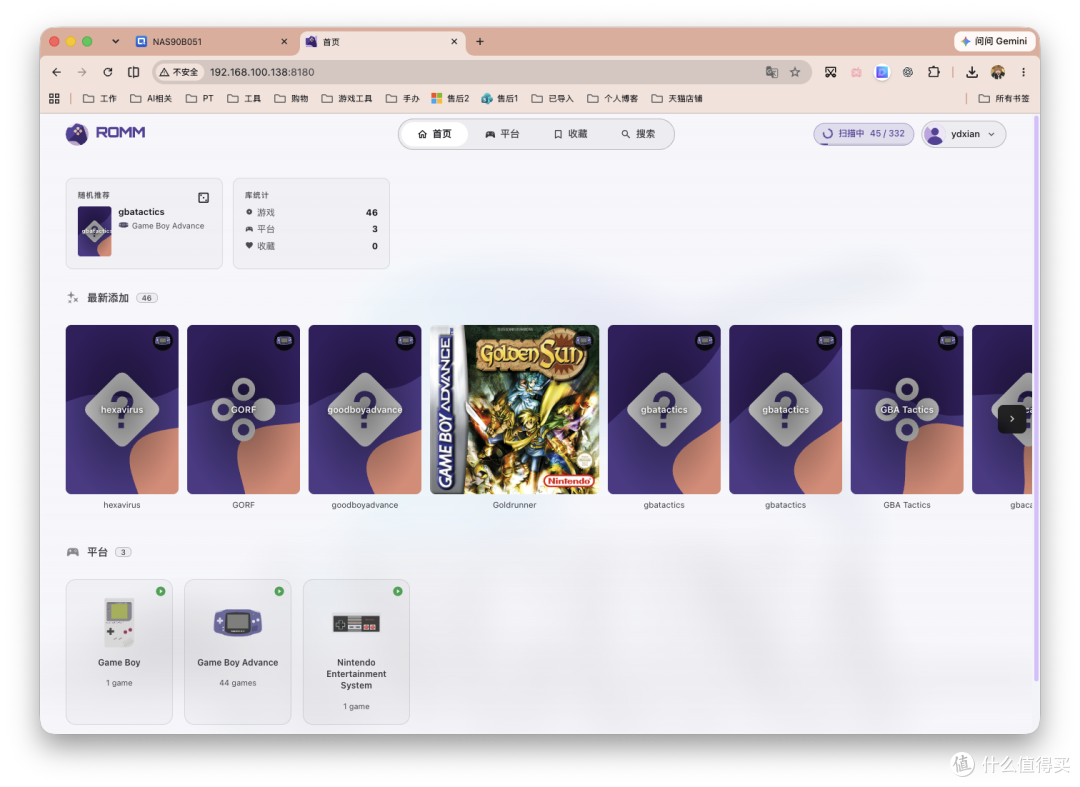Screen dimensions: 1080x787
Task: Click the 游戏 count row in statistics
Action: tap(311, 212)
